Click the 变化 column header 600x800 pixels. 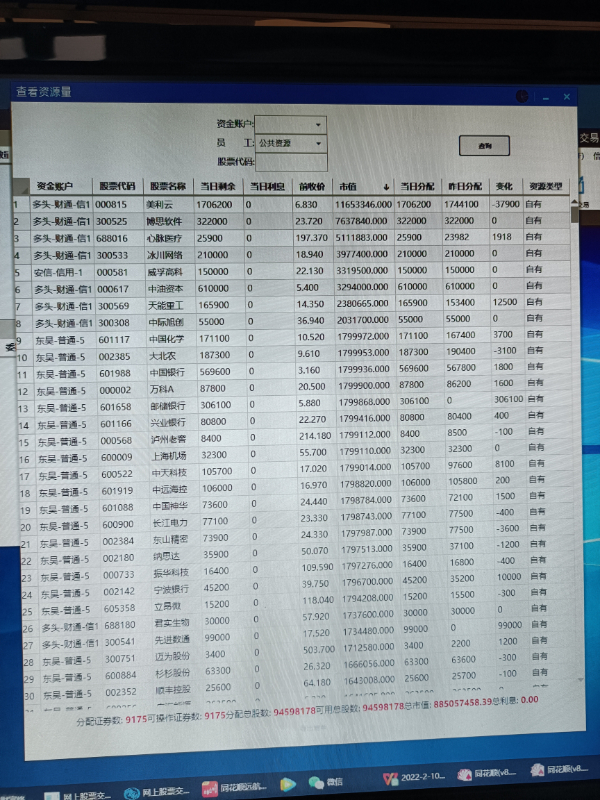click(x=505, y=186)
